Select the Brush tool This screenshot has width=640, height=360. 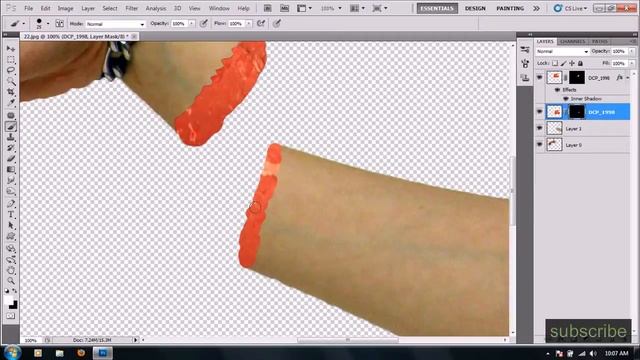11,127
